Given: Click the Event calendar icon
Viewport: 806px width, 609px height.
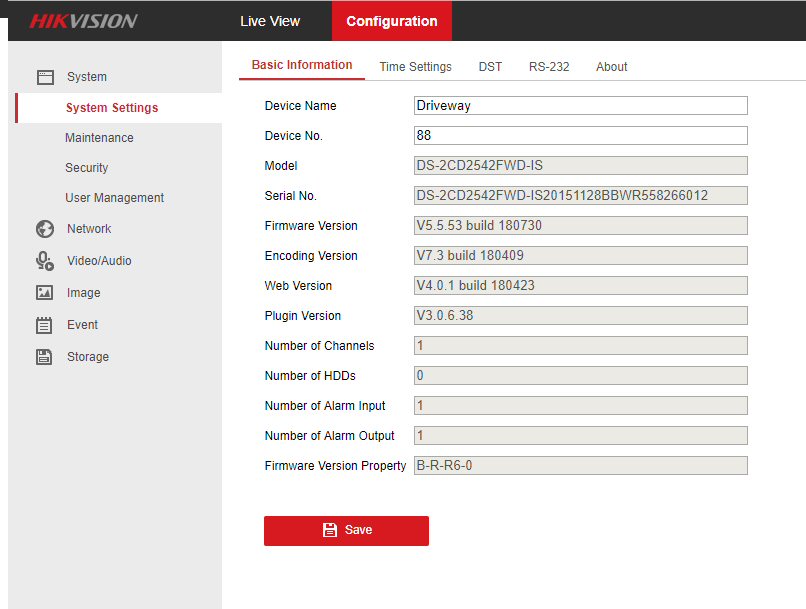Looking at the screenshot, I should (x=44, y=325).
